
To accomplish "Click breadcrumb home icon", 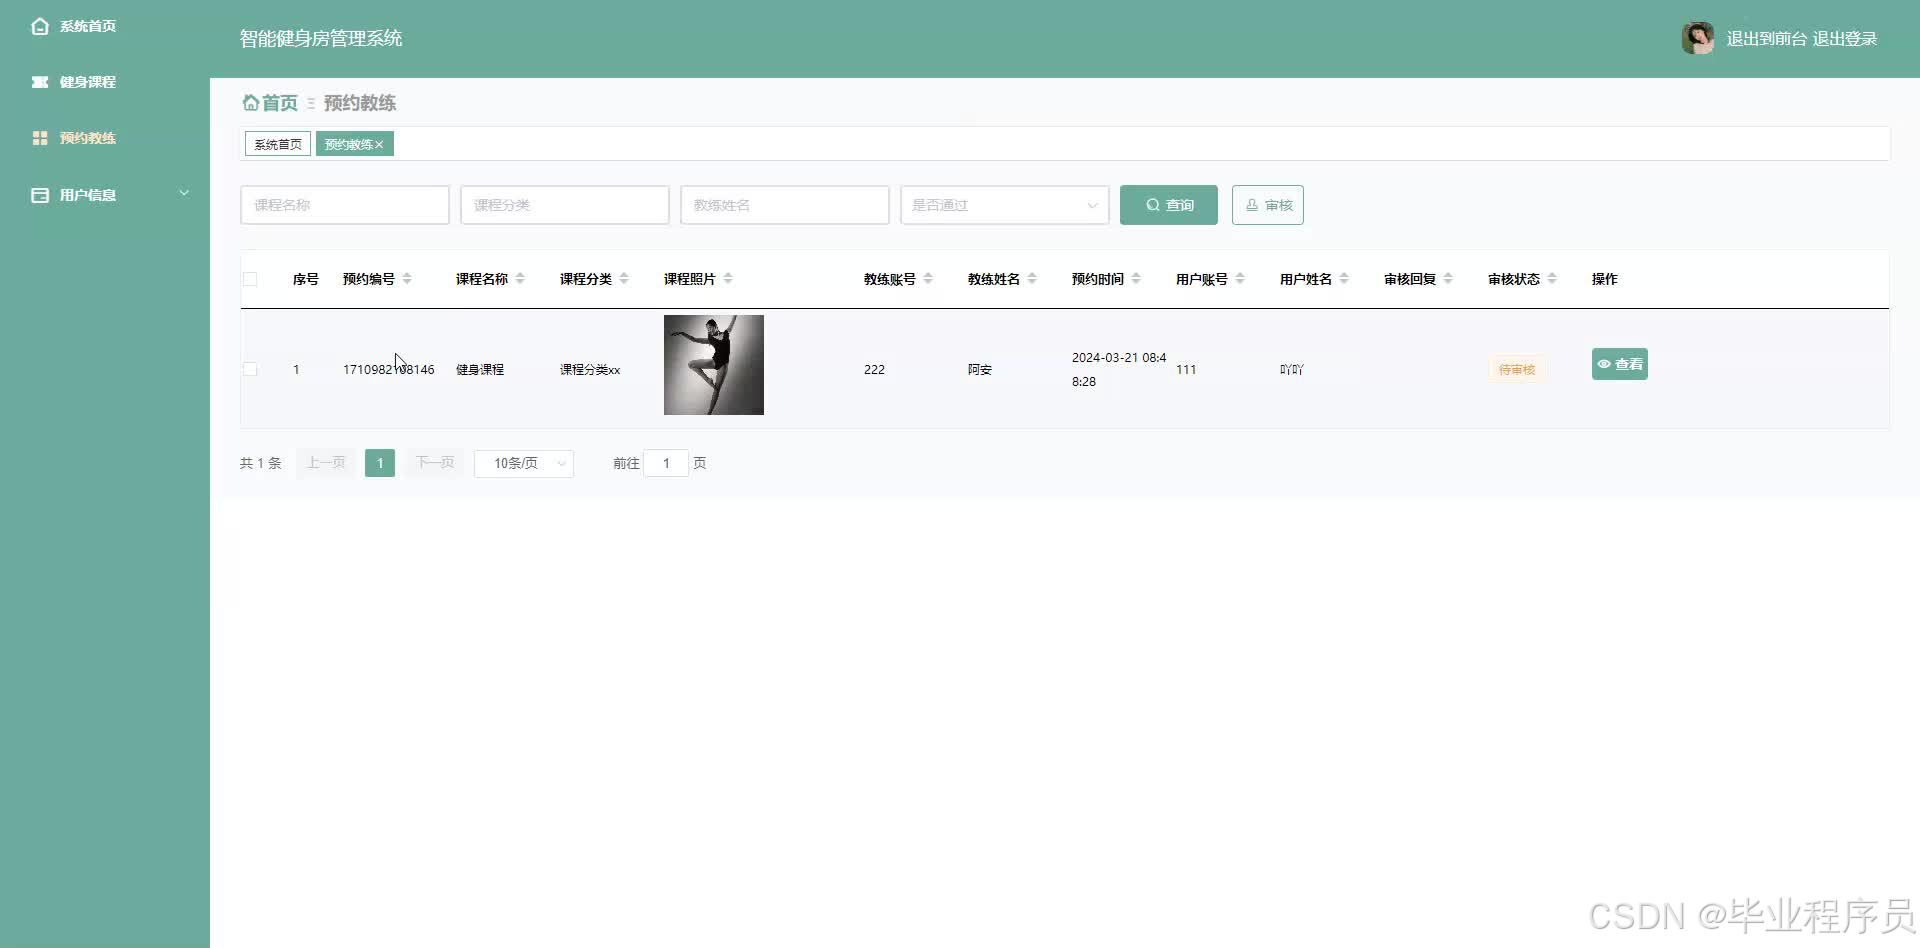I will click(x=251, y=102).
